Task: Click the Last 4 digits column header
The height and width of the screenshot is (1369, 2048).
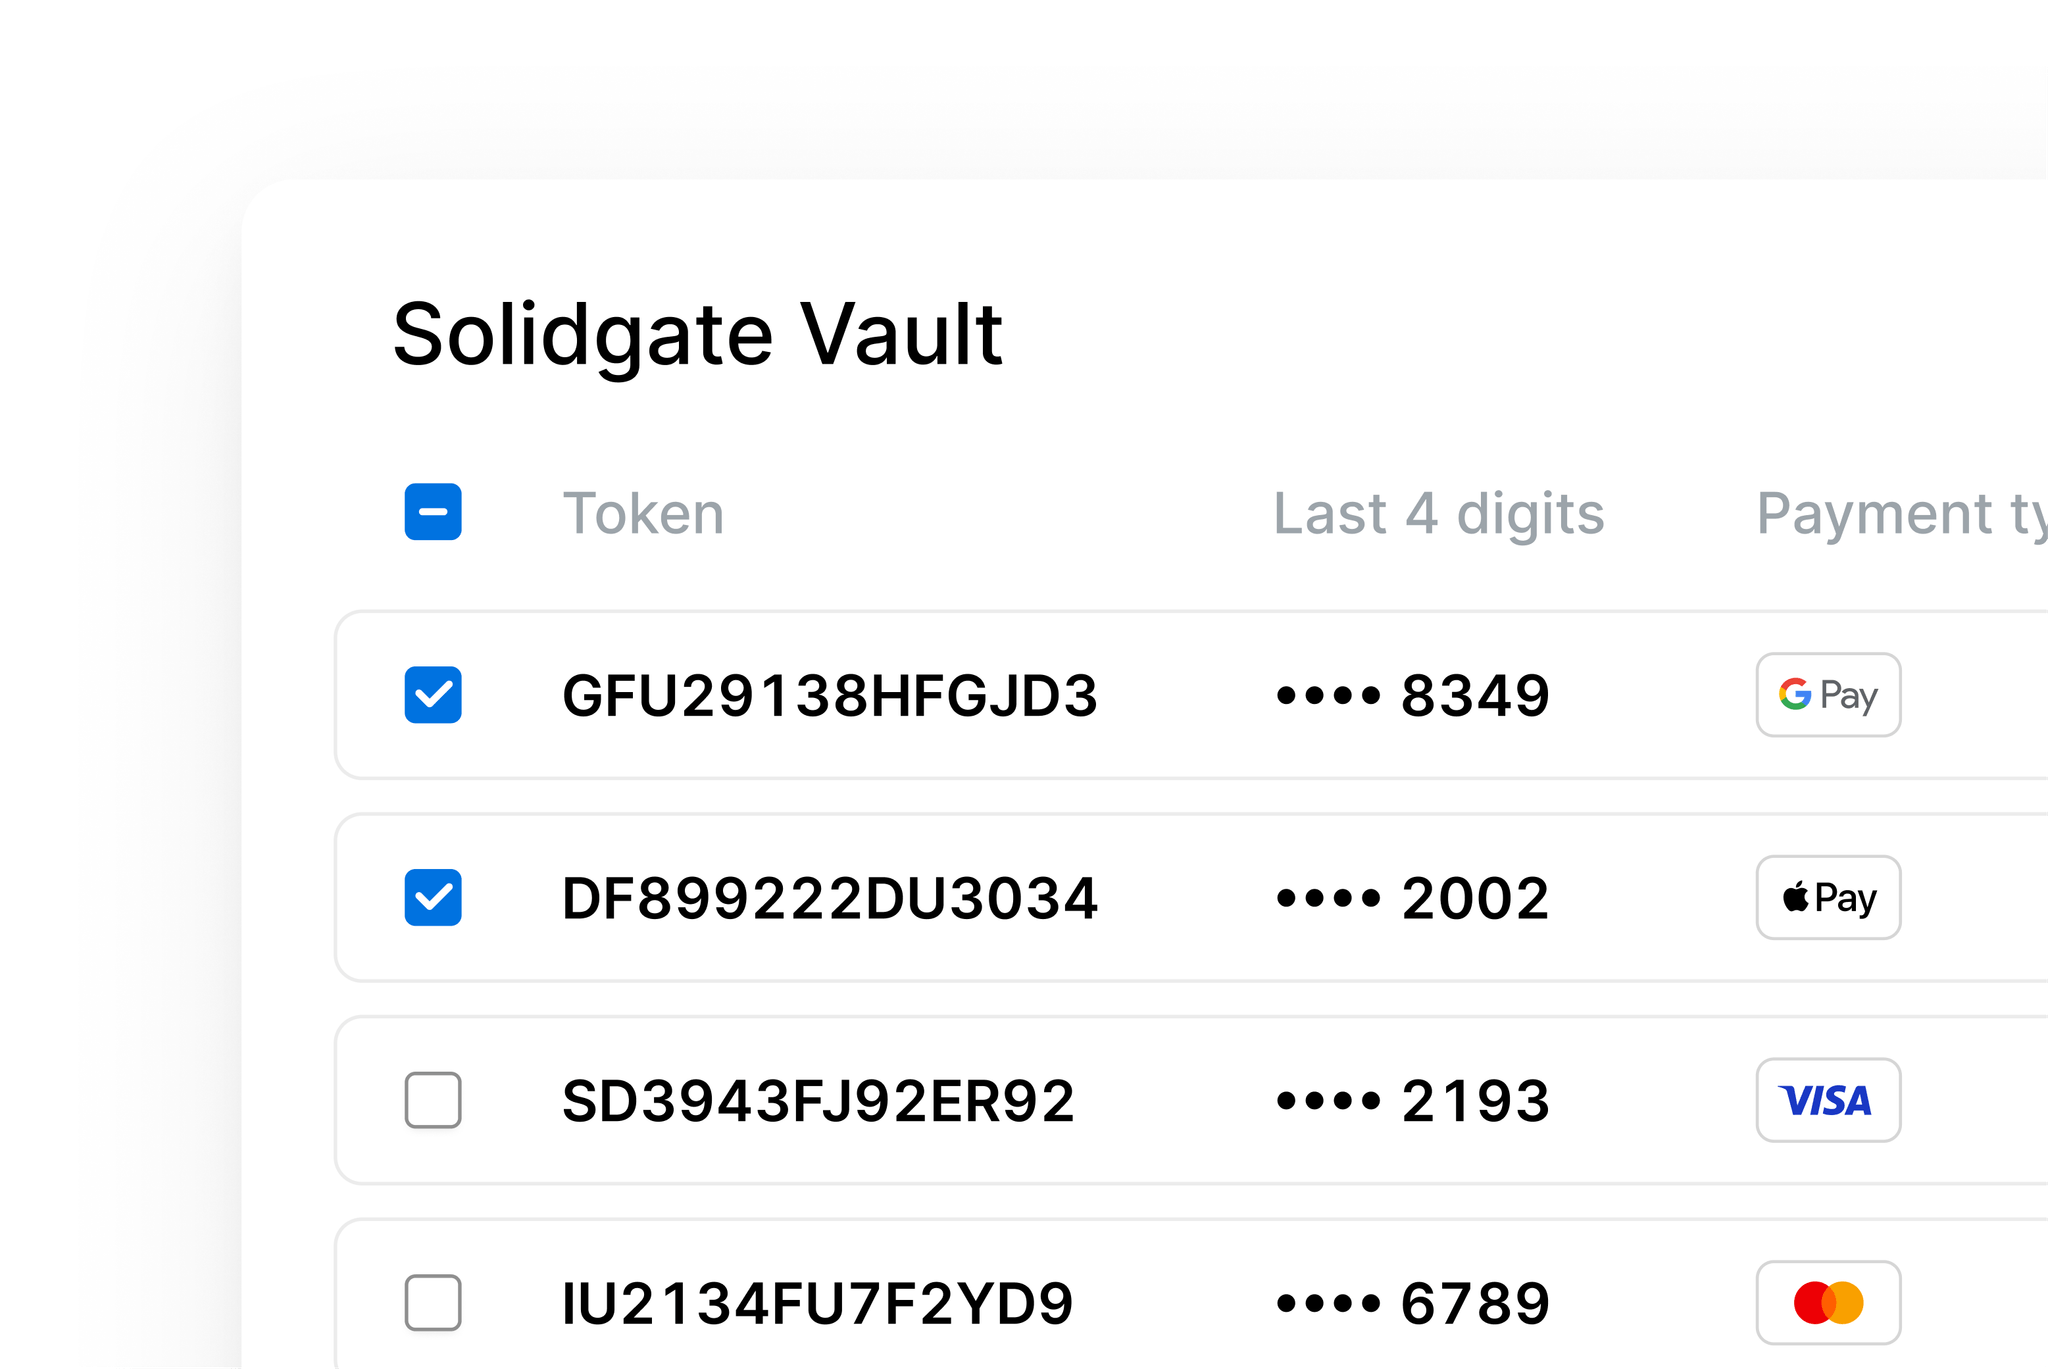Action: (x=1439, y=513)
